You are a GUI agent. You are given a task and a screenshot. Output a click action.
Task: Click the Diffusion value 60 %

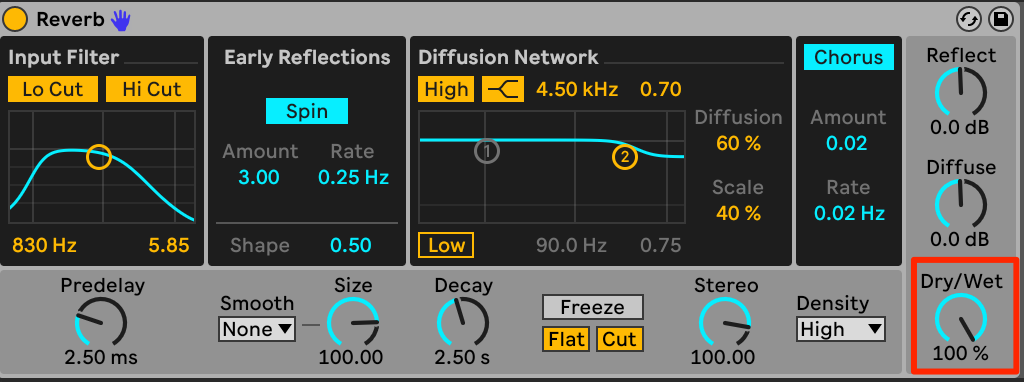tap(739, 143)
